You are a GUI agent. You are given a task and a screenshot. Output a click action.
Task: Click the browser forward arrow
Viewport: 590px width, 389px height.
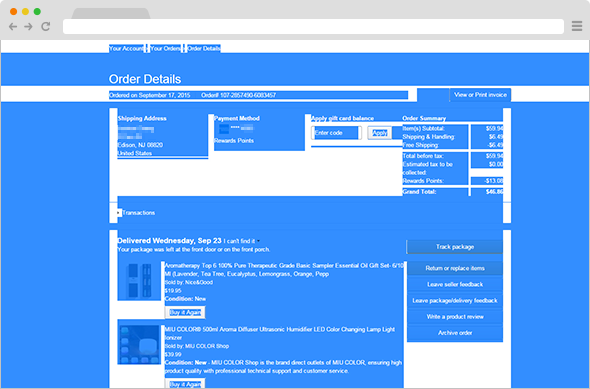(28, 26)
